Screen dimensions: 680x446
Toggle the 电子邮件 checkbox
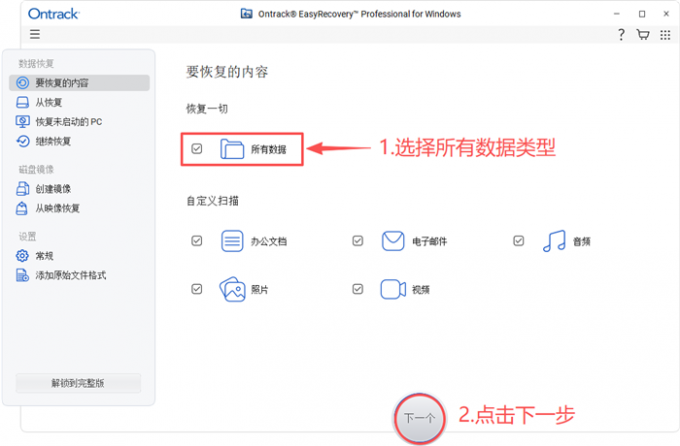(358, 241)
